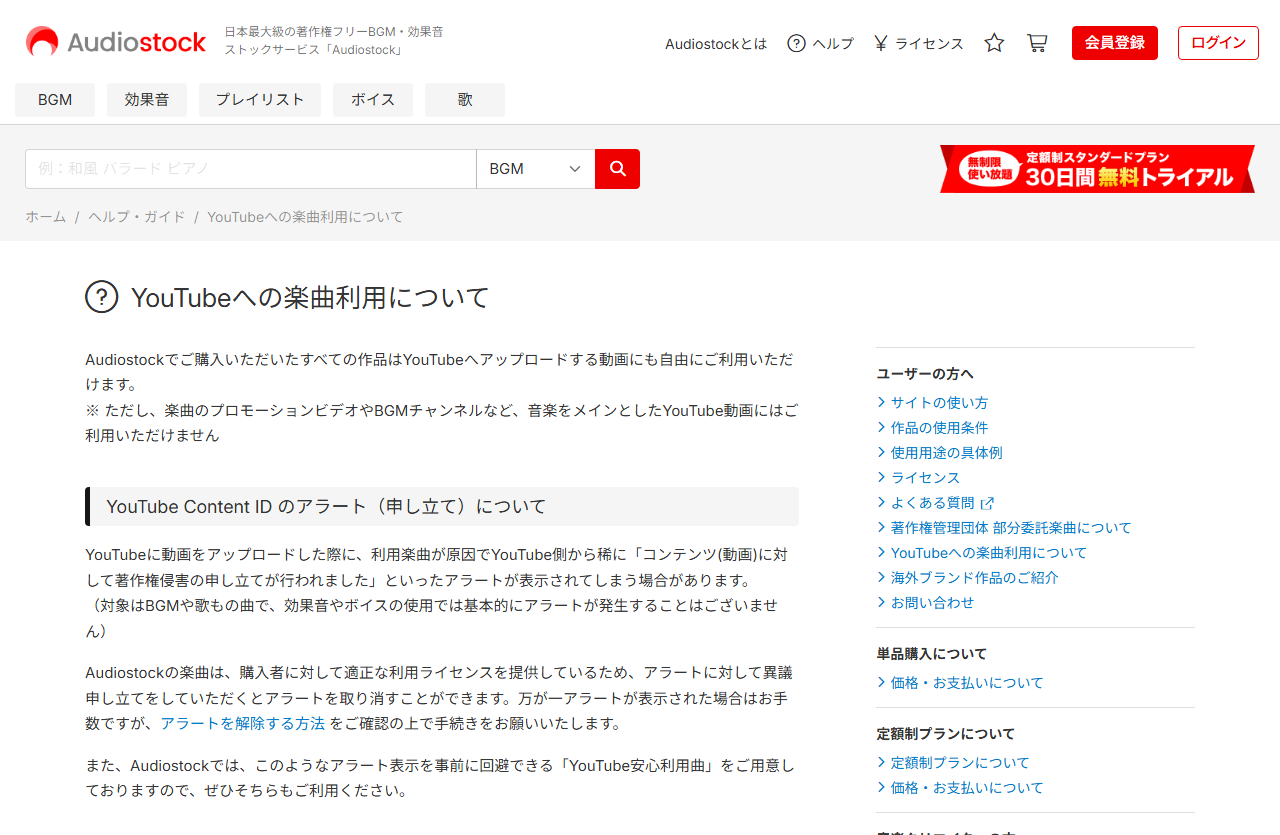The width and height of the screenshot is (1280, 835).
Task: Select the ボイス tab
Action: pyautogui.click(x=373, y=100)
